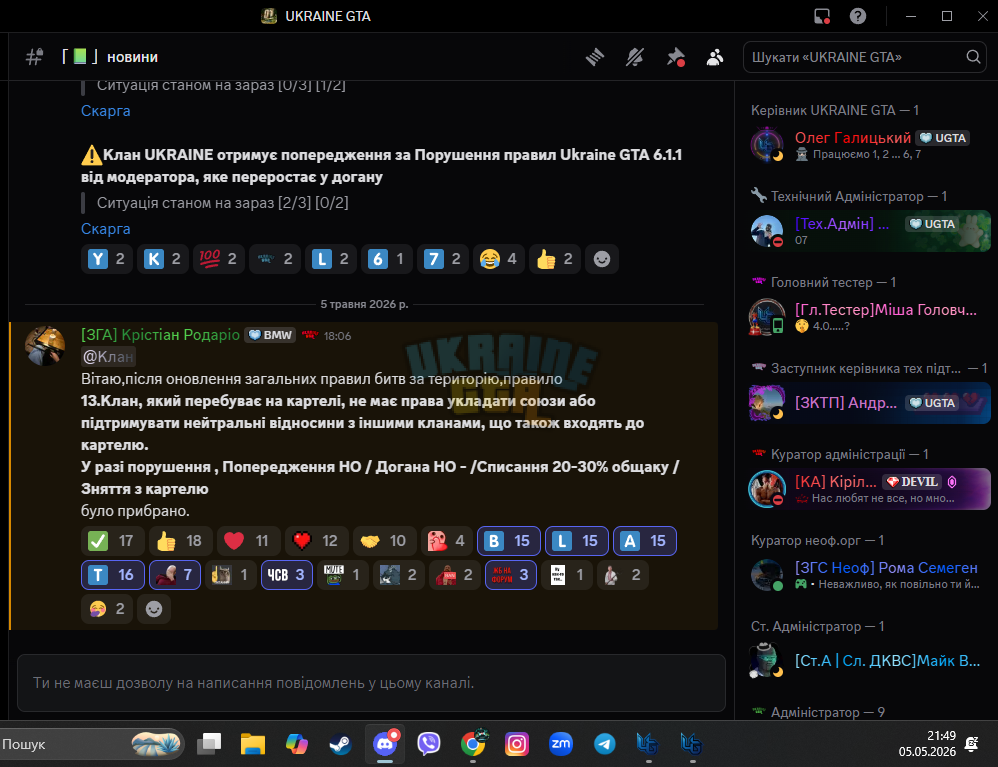The width and height of the screenshot is (998, 767).
Task: Toggle the B letter reaction 15
Action: 509,541
